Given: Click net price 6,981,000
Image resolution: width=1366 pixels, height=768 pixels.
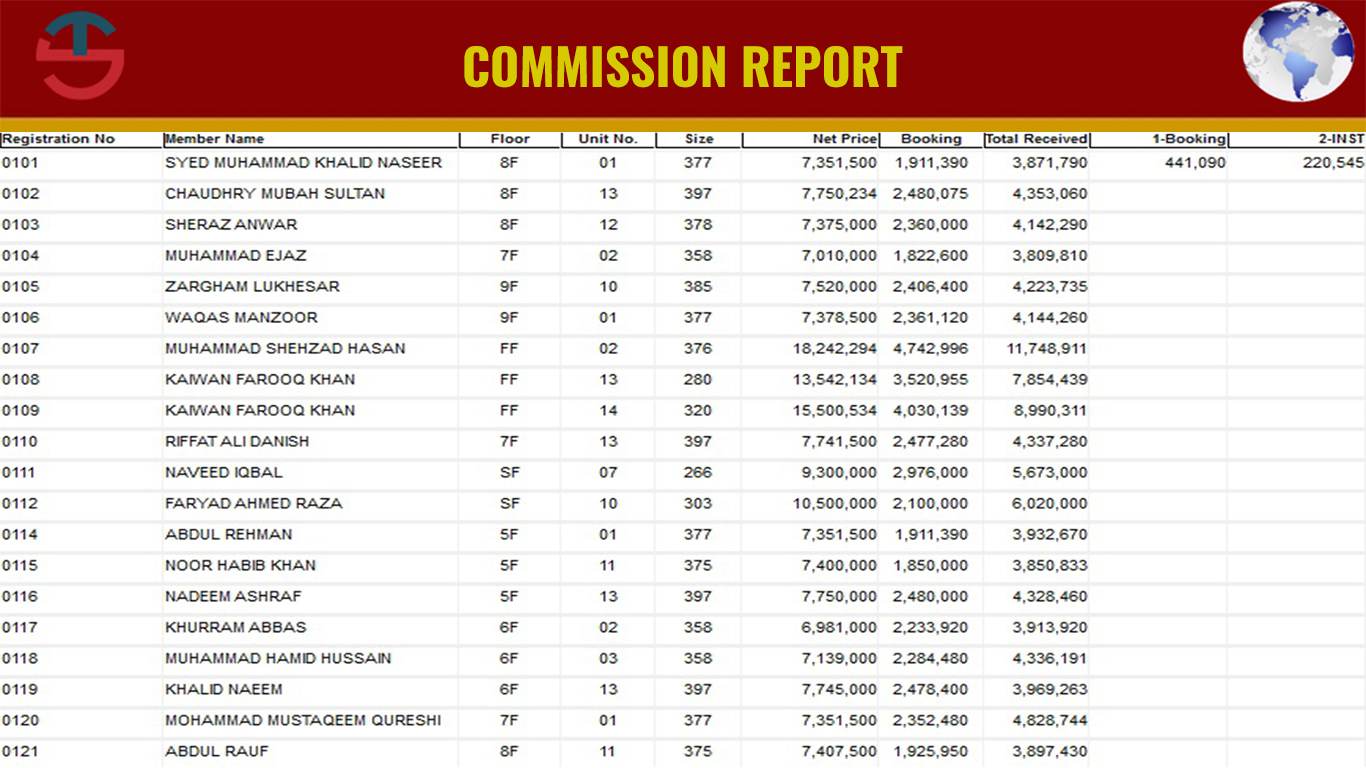Looking at the screenshot, I should pyautogui.click(x=839, y=627).
